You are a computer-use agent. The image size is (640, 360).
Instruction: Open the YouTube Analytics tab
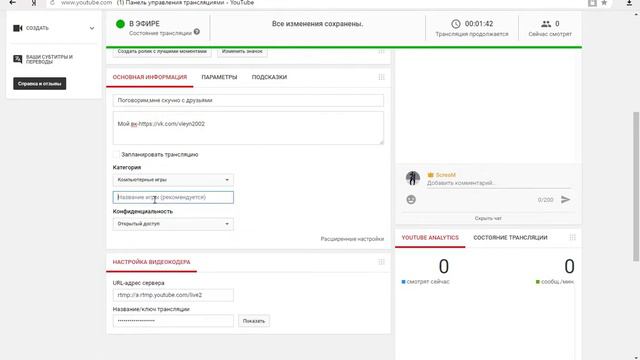[x=430, y=238]
